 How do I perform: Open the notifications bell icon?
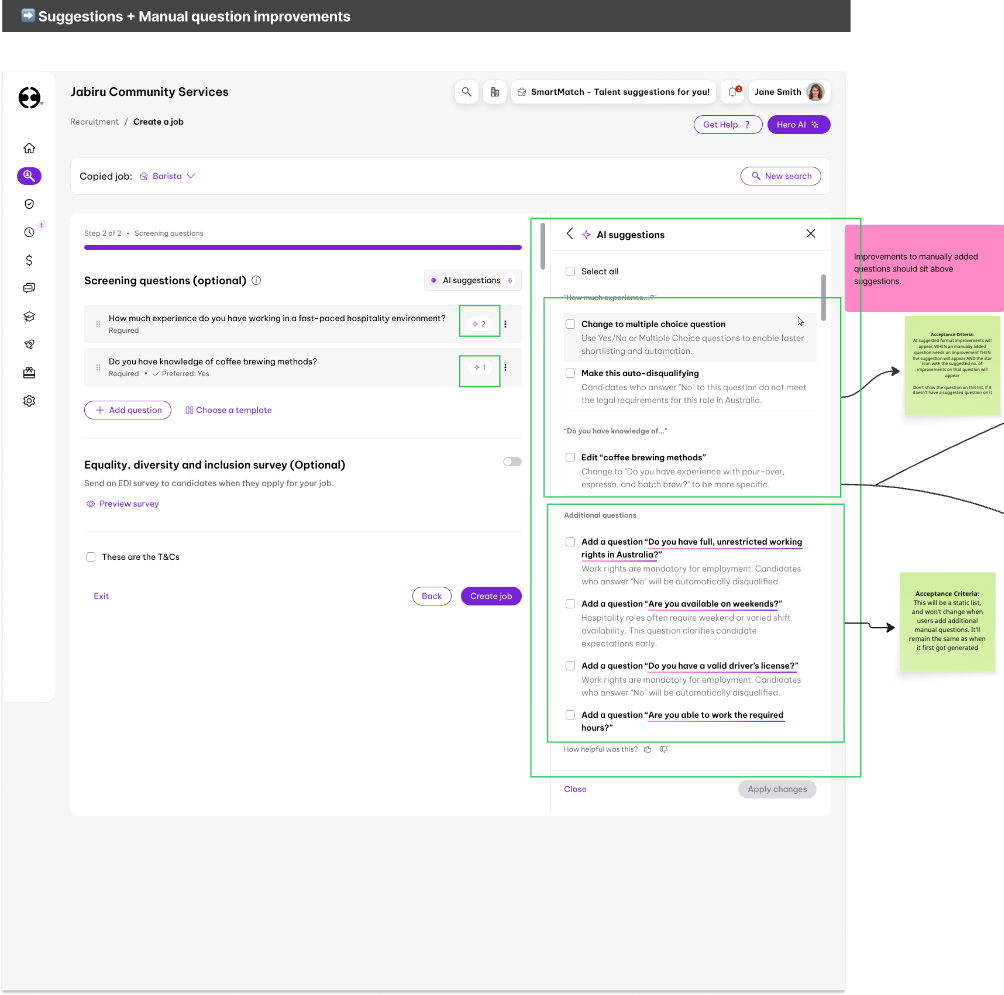733,92
